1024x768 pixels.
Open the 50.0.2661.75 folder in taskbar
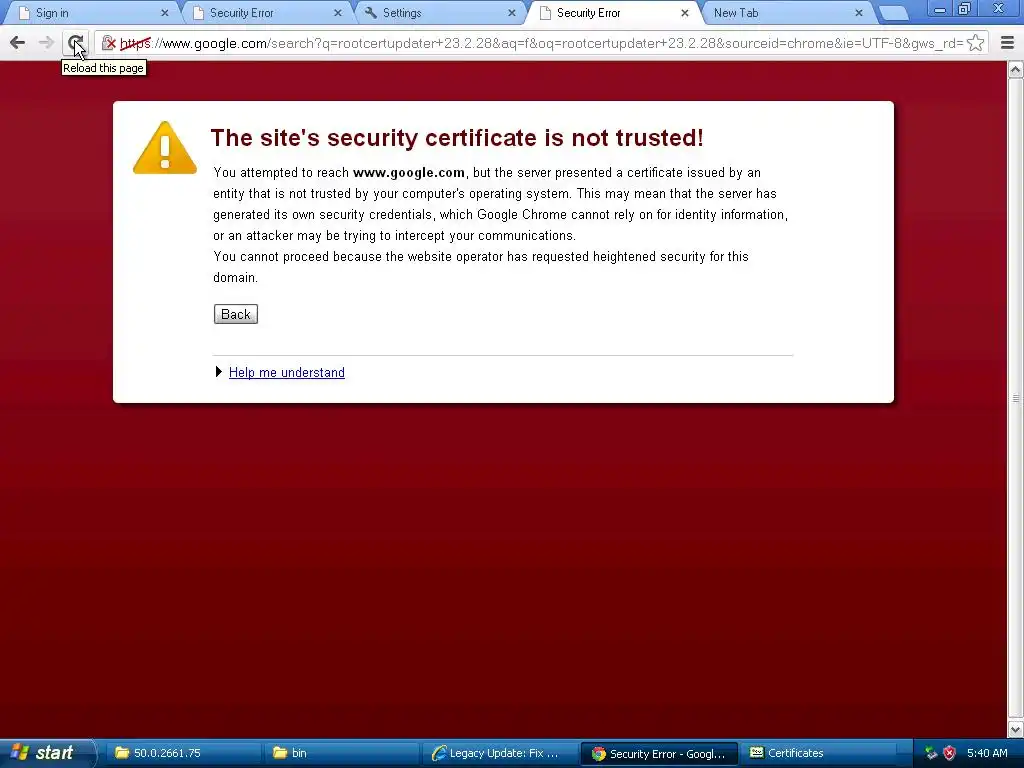pyautogui.click(x=186, y=753)
